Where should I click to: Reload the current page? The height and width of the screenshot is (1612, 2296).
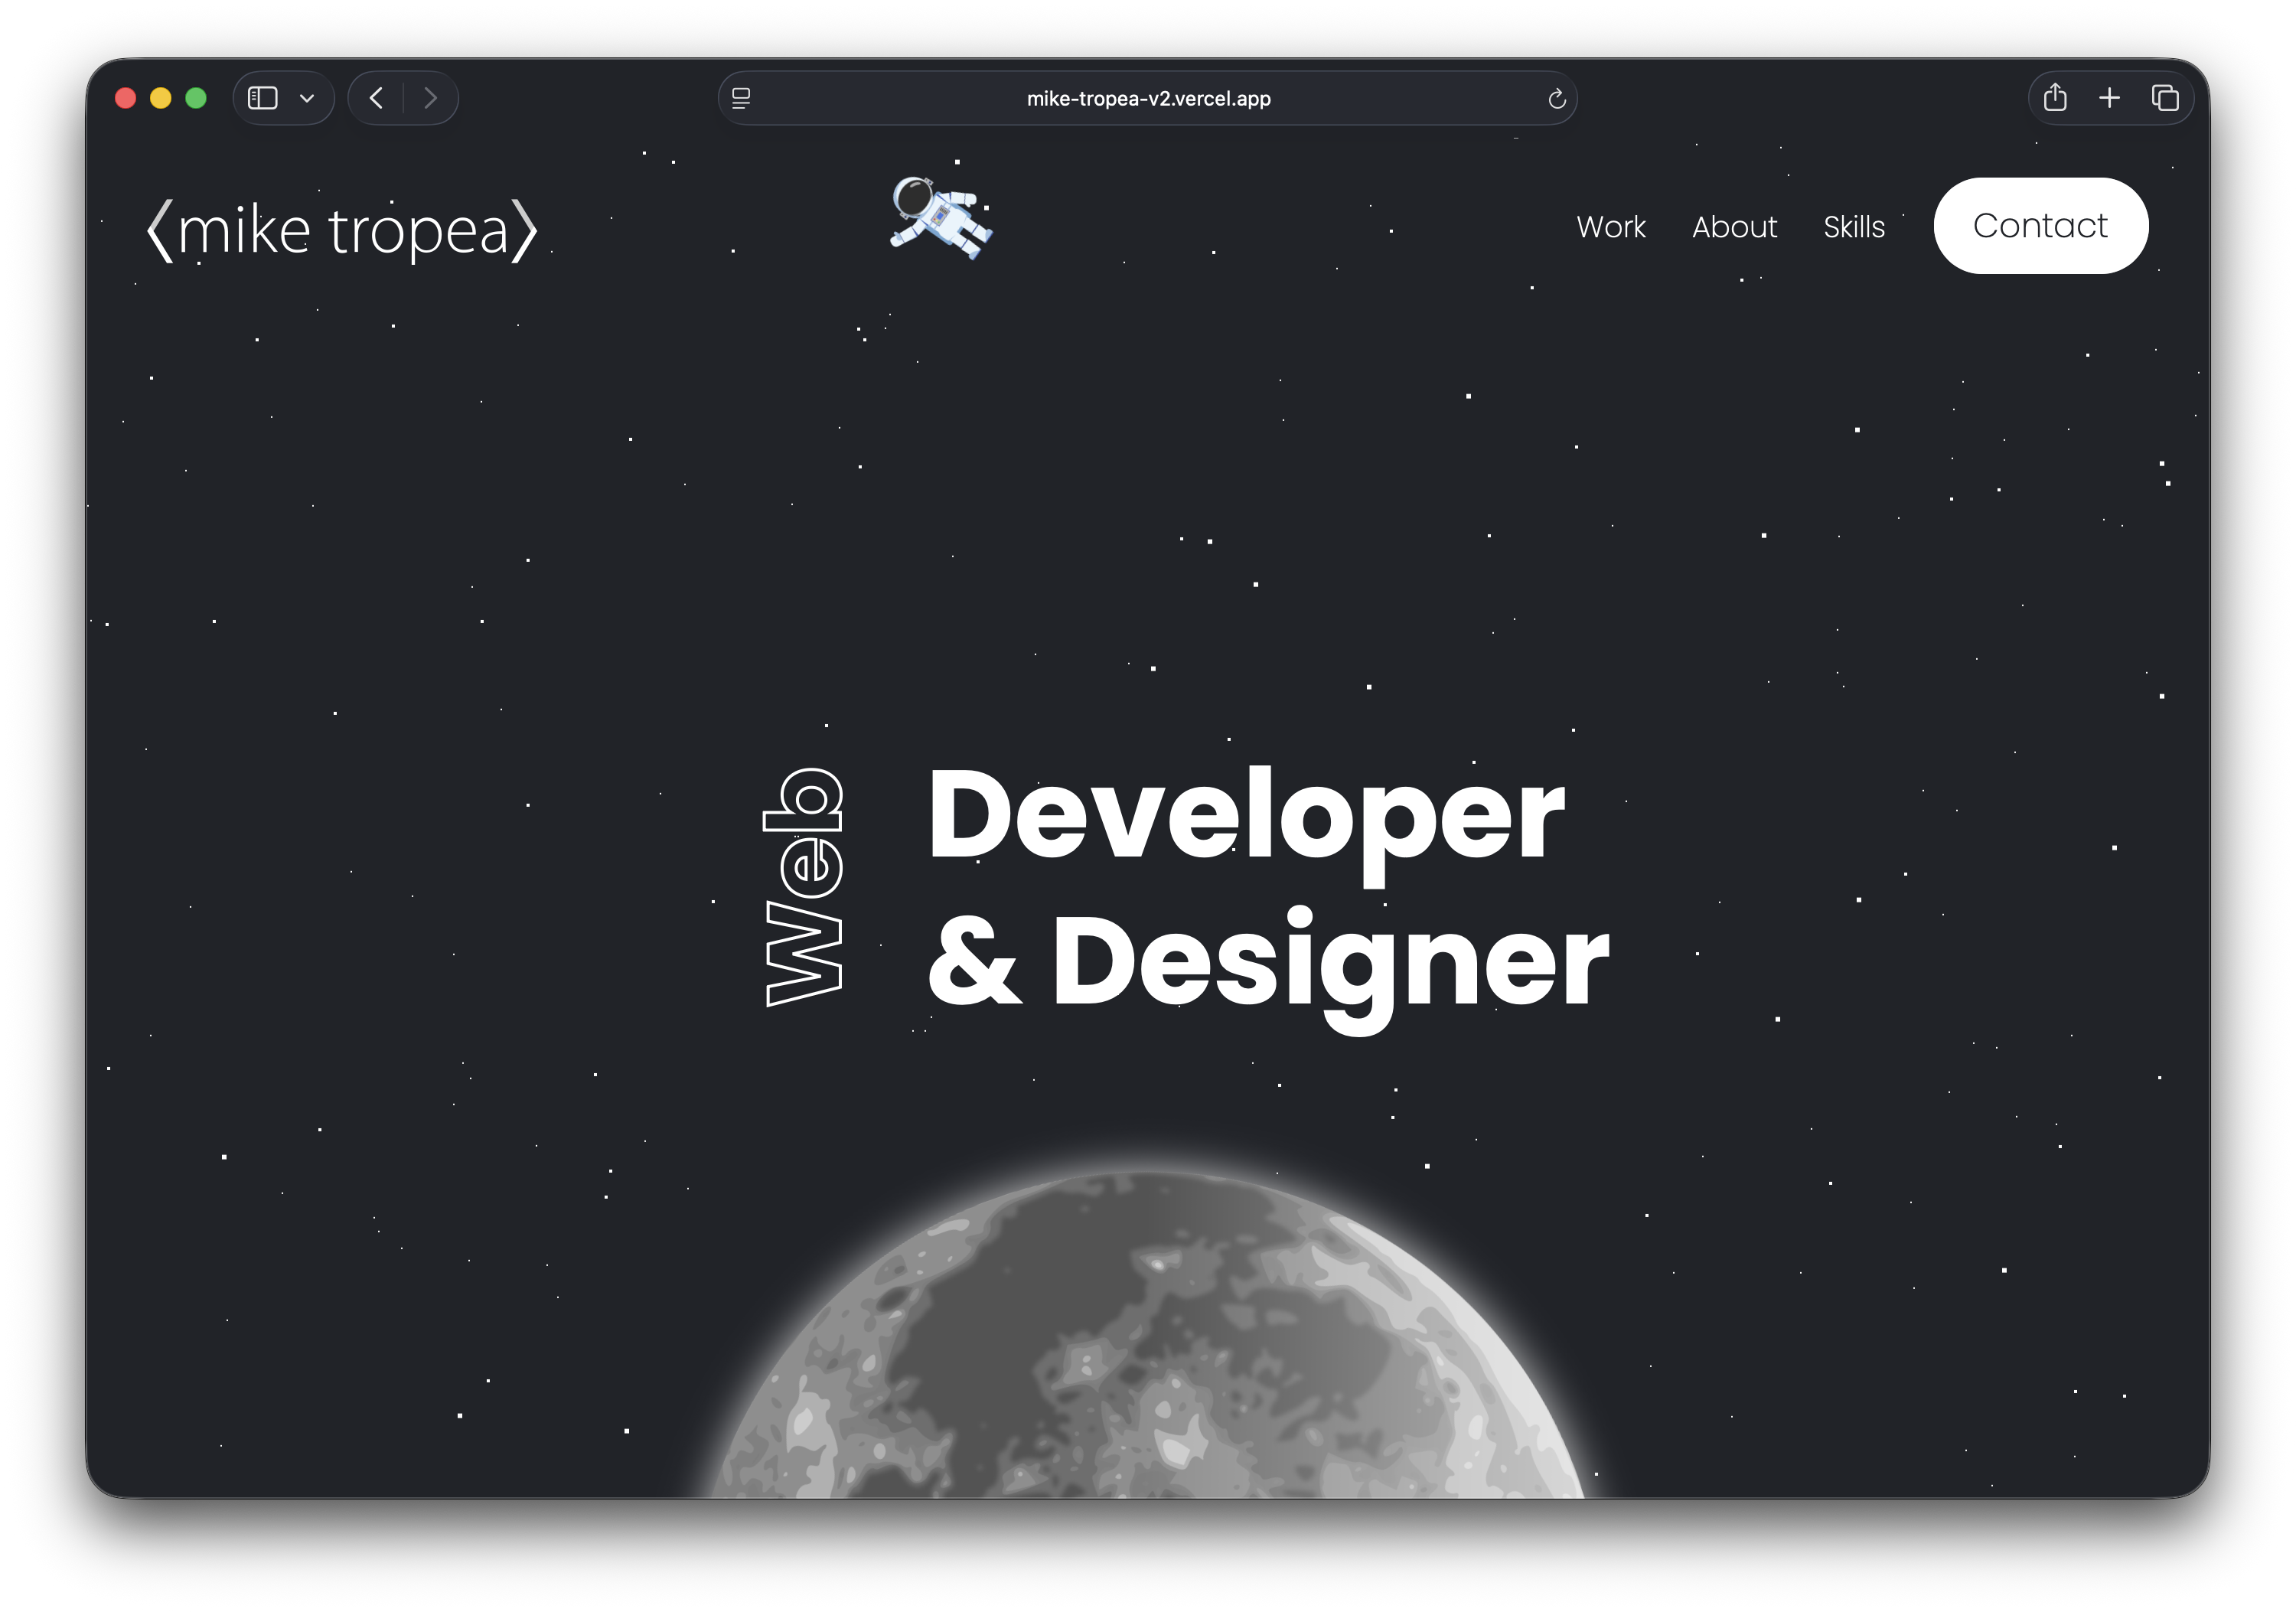point(1556,98)
